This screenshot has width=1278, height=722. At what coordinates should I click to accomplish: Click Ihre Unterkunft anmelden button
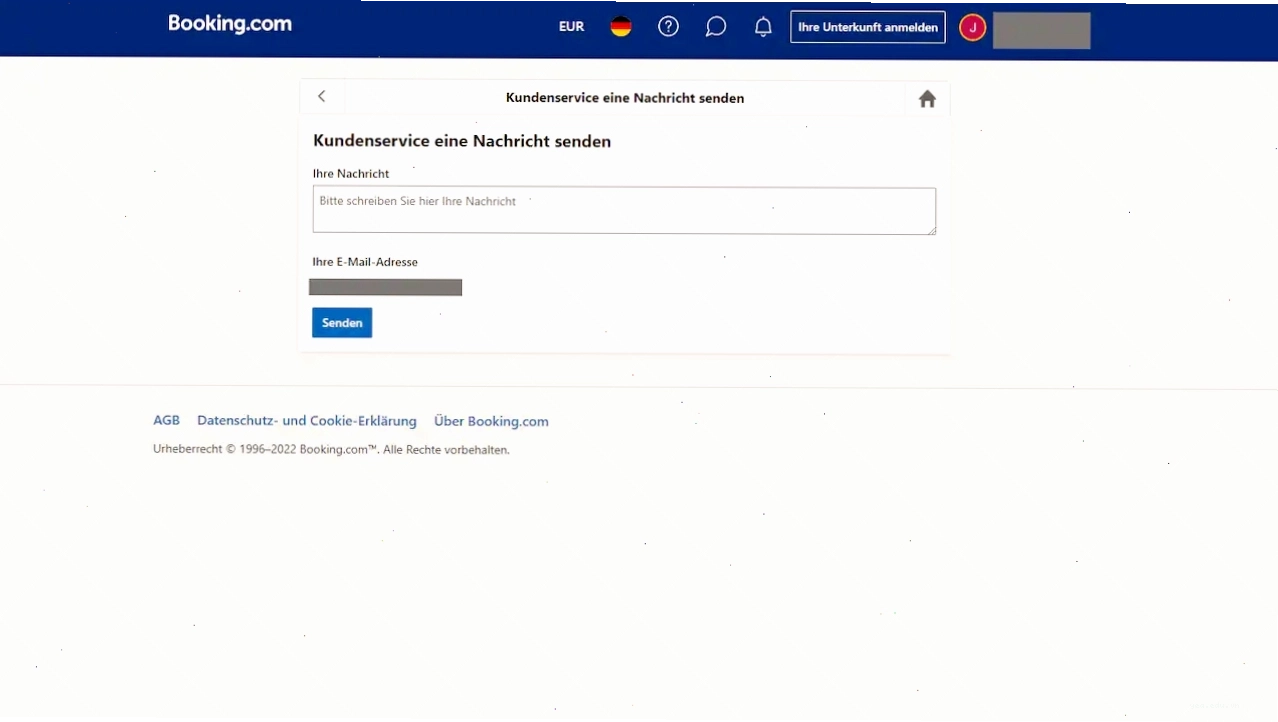[x=868, y=27]
